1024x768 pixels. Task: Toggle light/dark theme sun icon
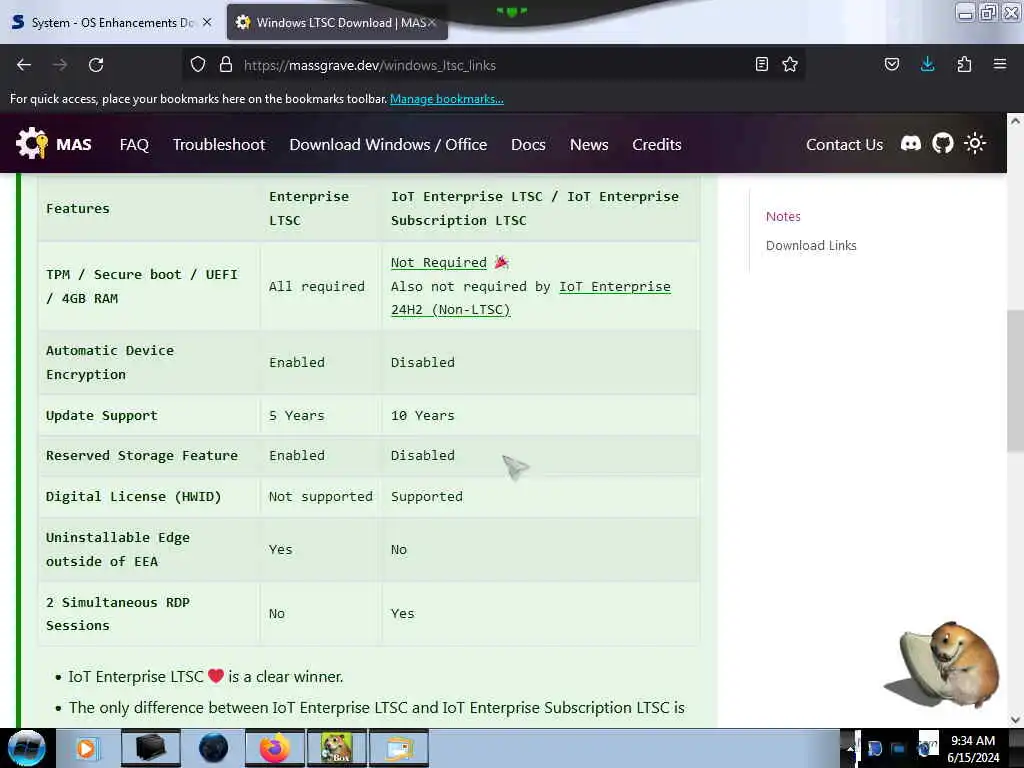(975, 144)
